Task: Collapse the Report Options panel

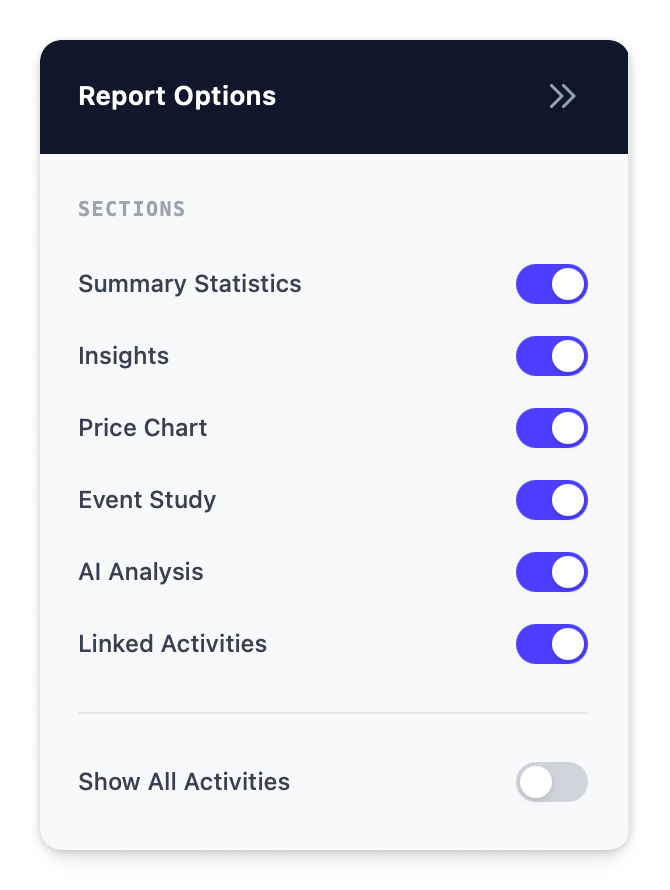Action: click(x=562, y=96)
